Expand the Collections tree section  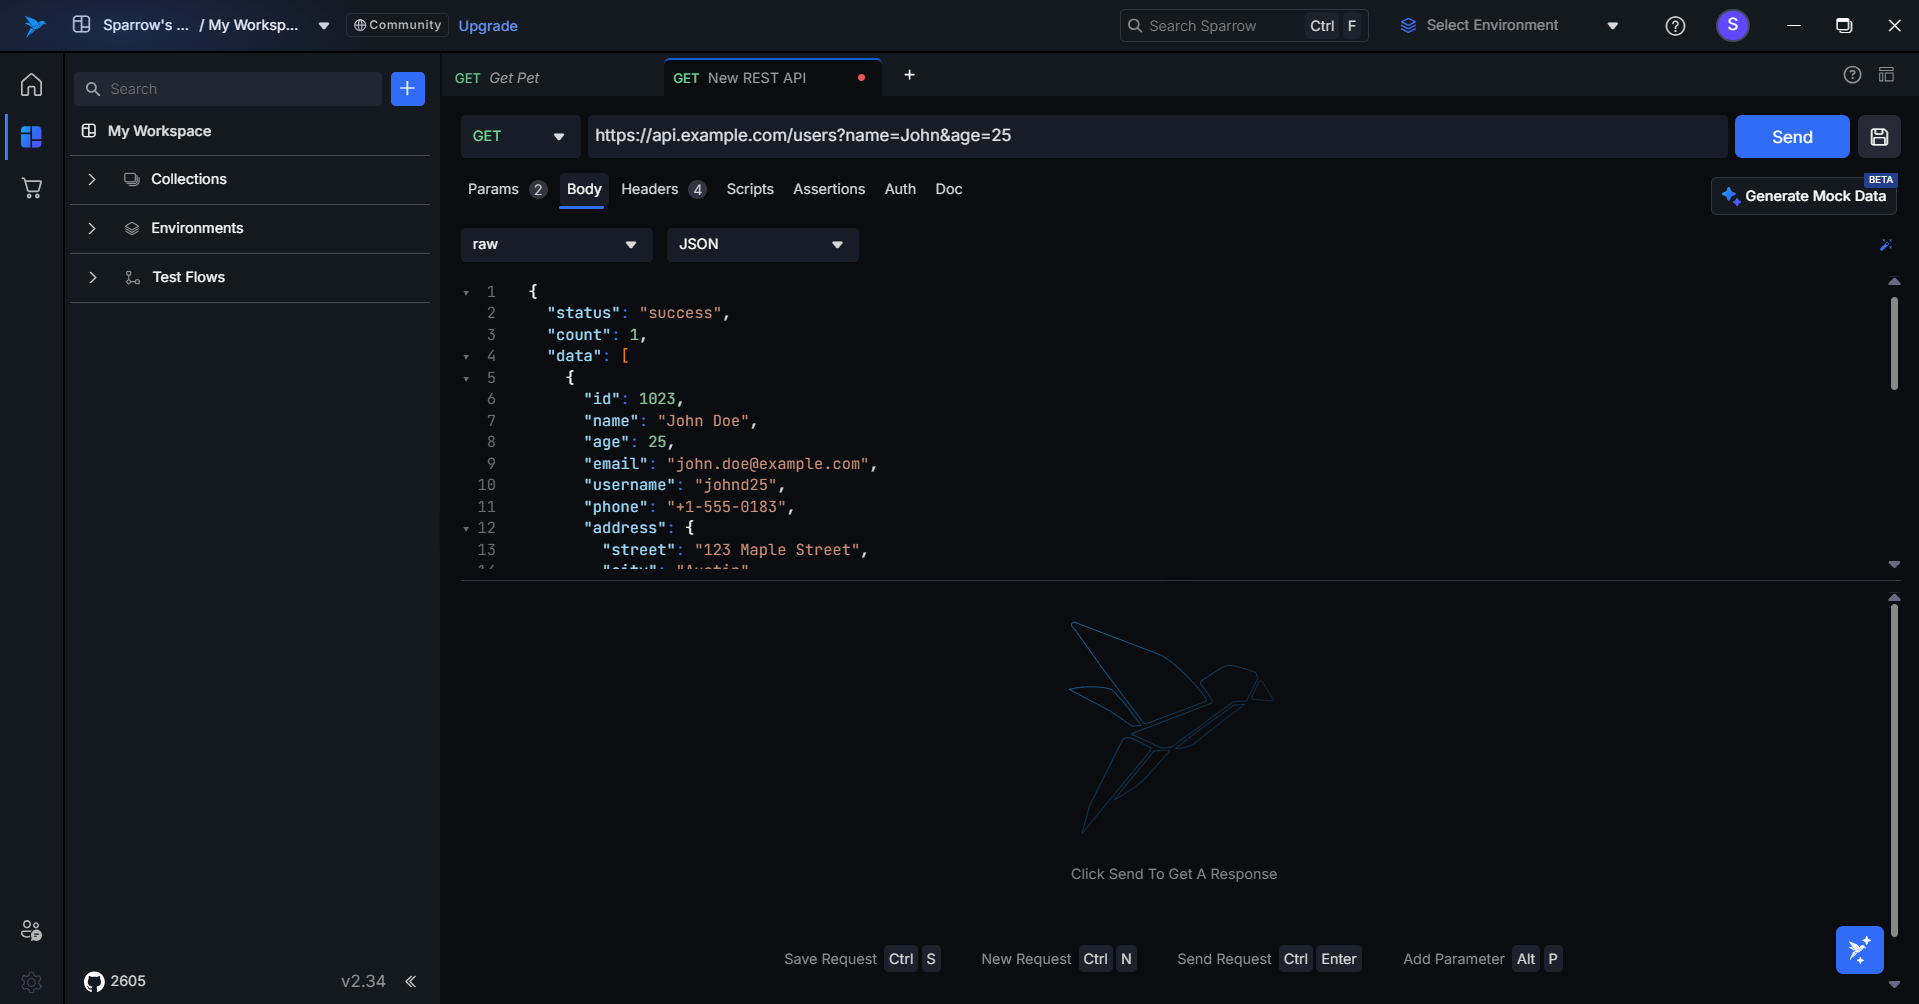point(92,180)
